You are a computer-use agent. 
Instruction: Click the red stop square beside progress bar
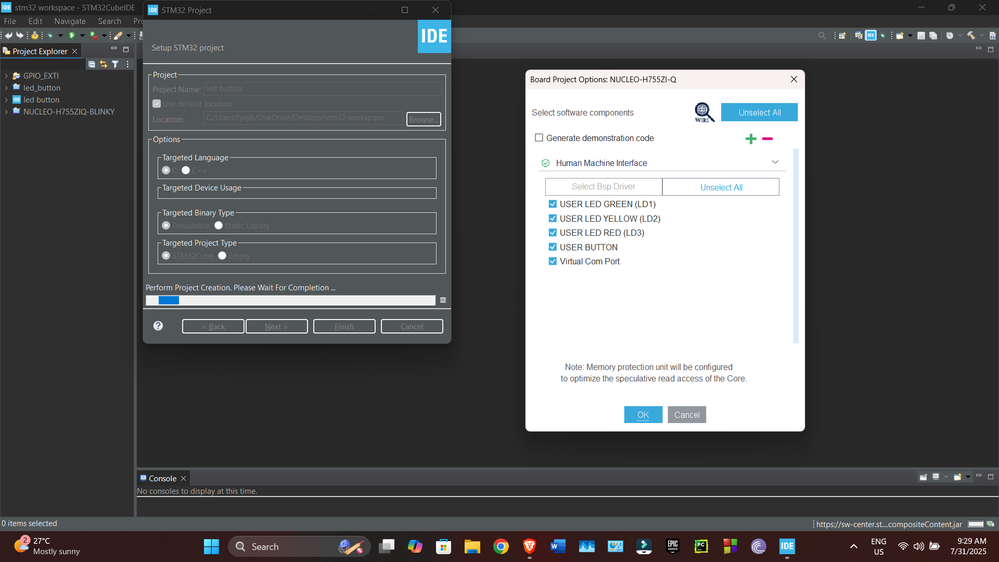443,300
